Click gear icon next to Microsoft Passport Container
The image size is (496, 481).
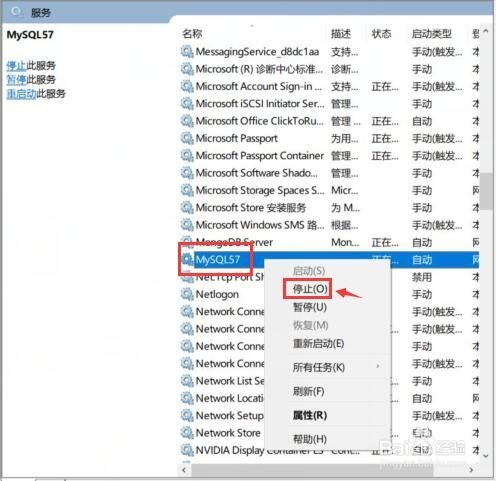(187, 156)
